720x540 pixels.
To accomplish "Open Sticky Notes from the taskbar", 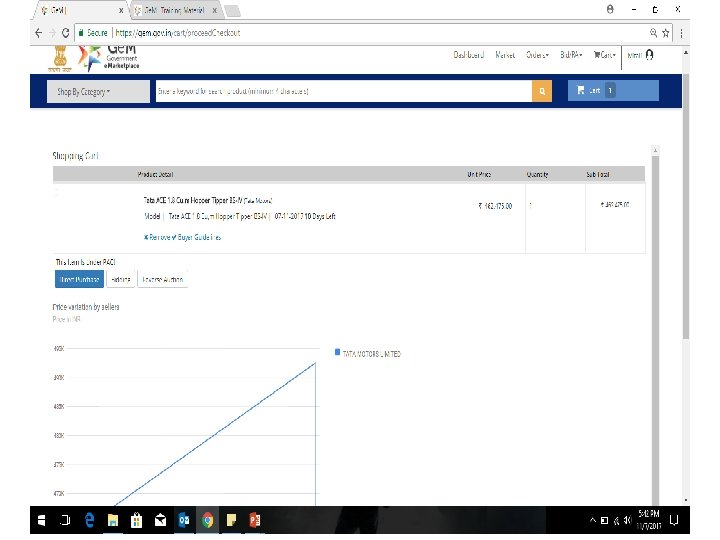I will pos(231,520).
